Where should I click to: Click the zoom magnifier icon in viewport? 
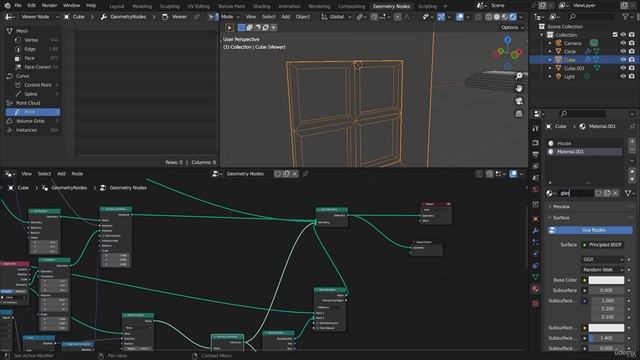(x=519, y=76)
